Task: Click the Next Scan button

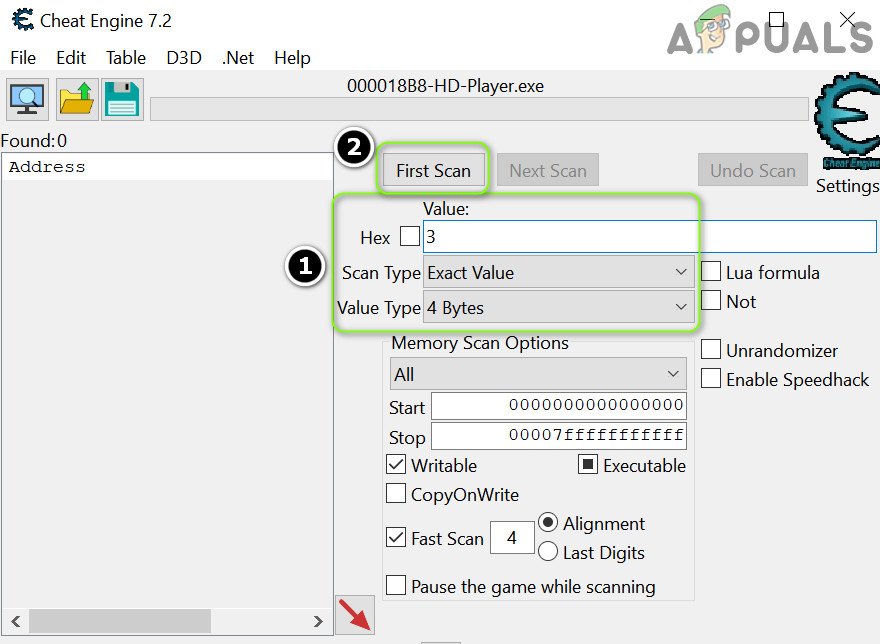Action: pos(548,170)
